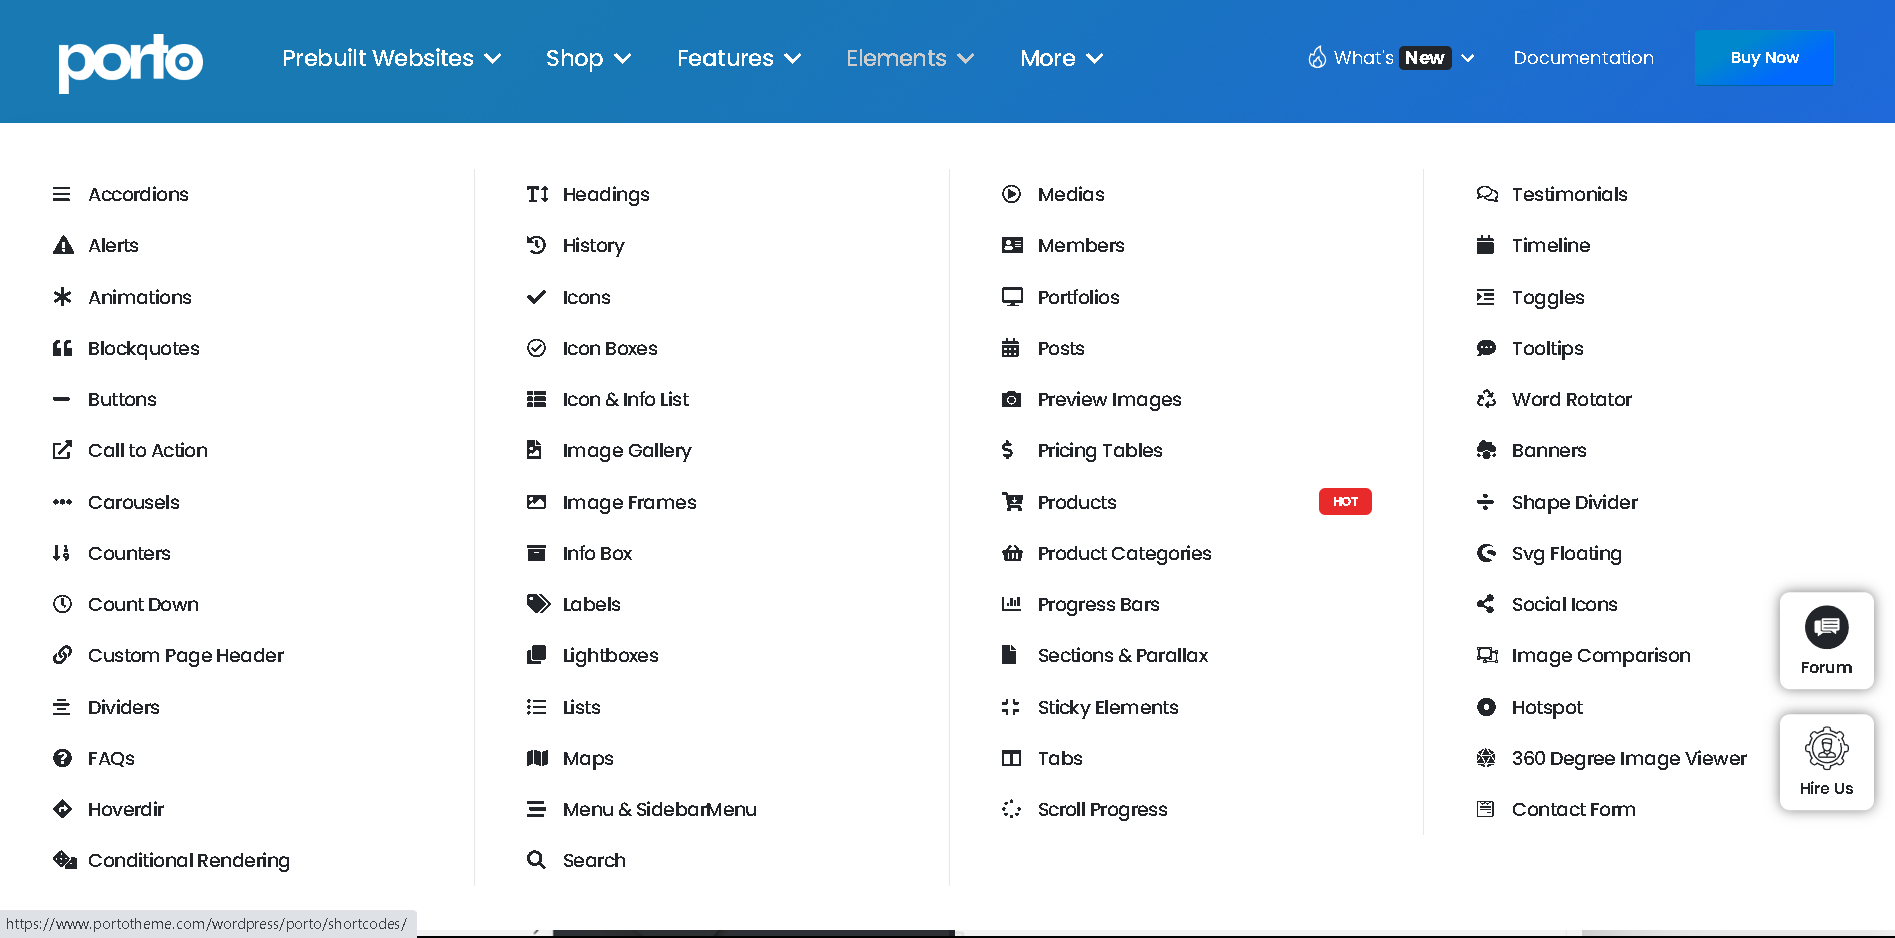Click the Search magnifying glass icon

coord(536,860)
